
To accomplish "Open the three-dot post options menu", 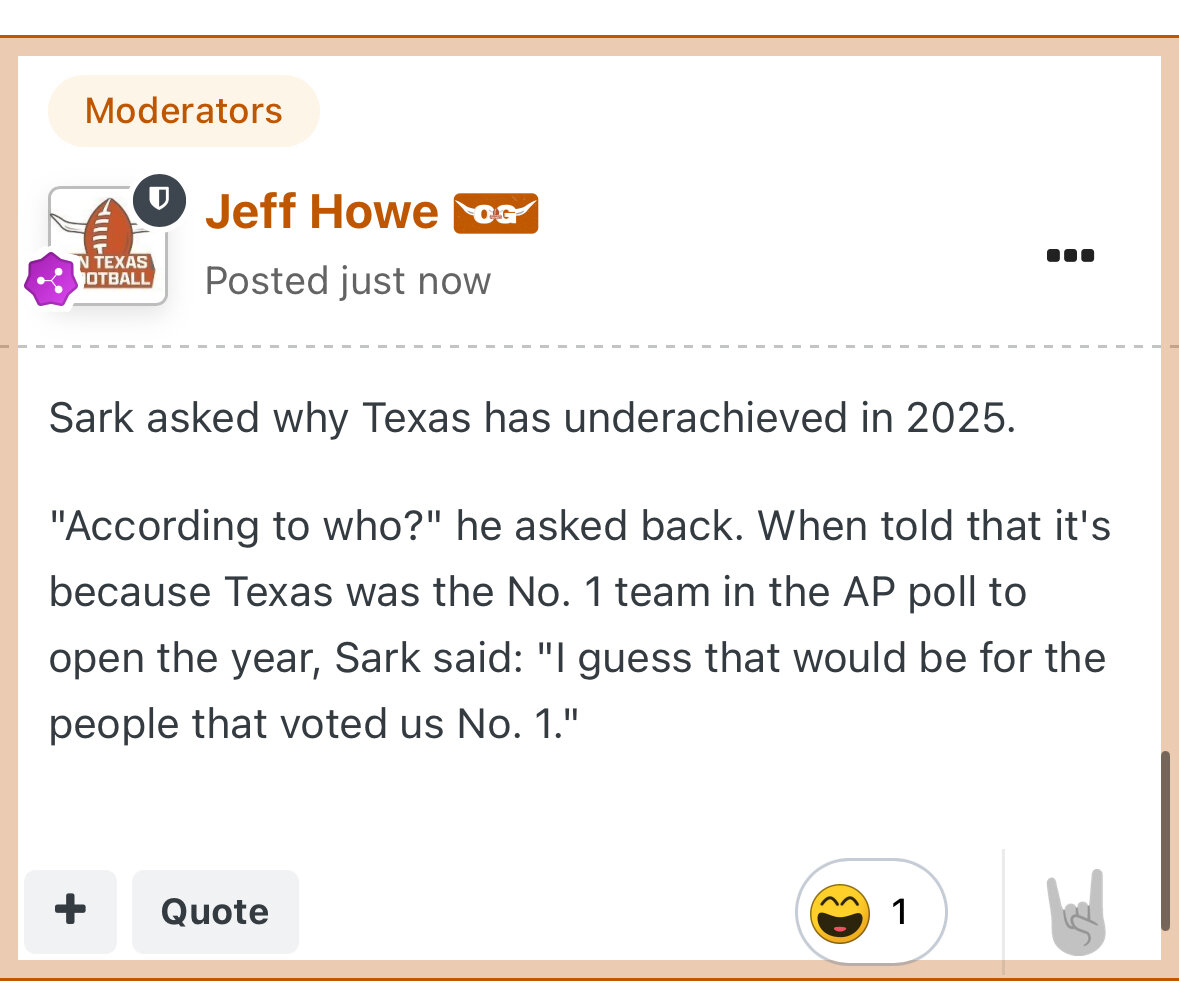I will [x=1070, y=256].
